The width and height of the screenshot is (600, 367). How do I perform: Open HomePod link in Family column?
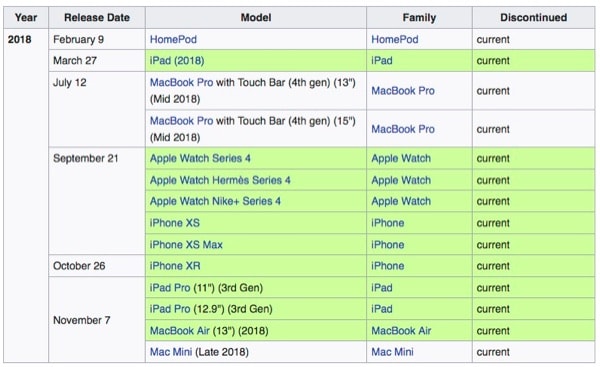pyautogui.click(x=395, y=39)
